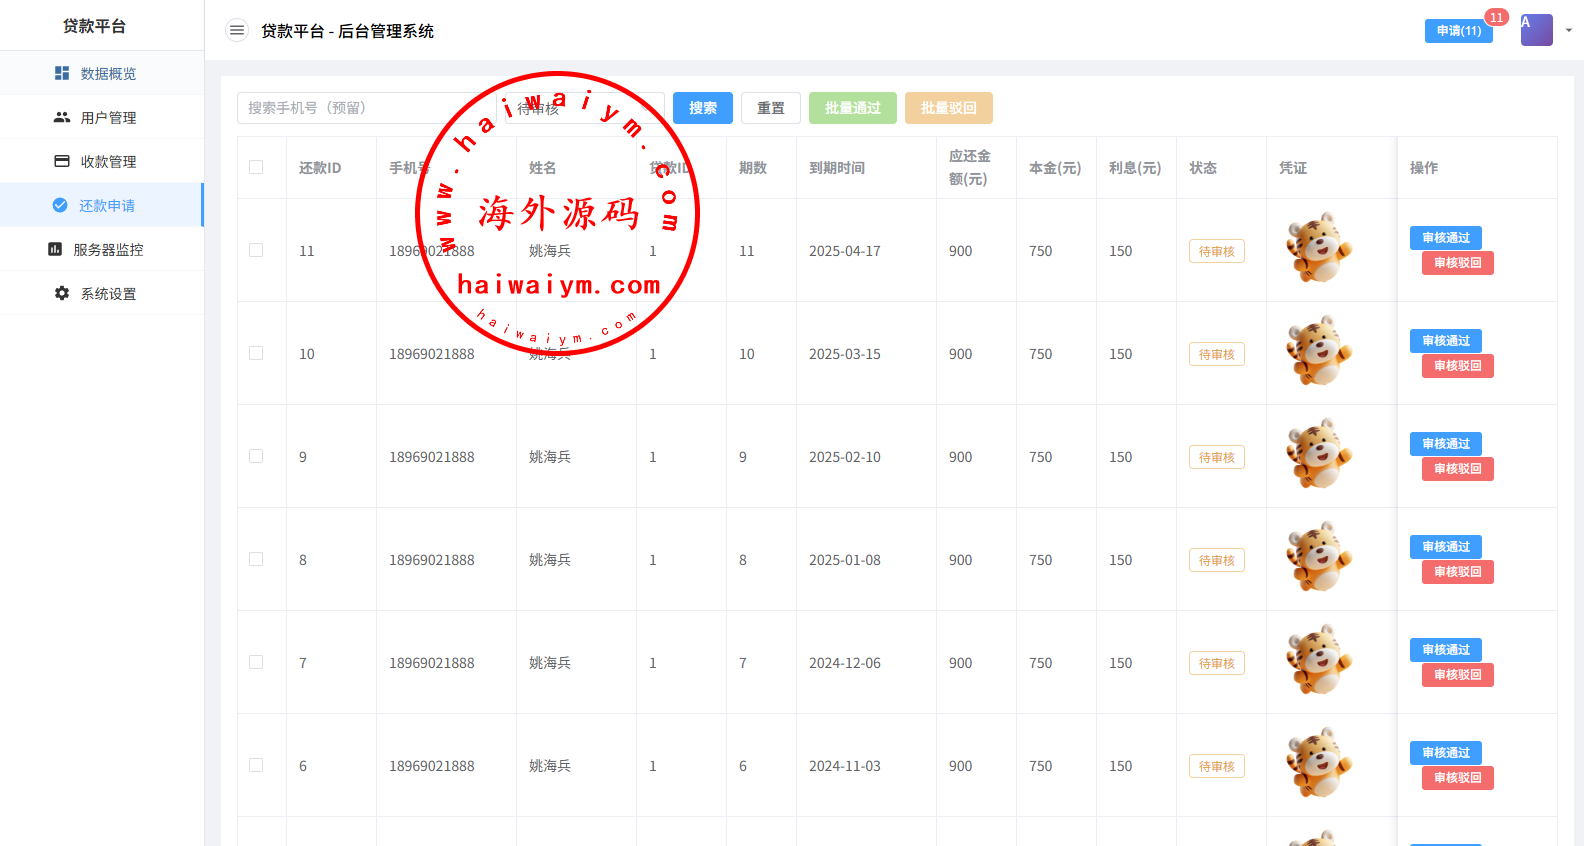Click the 用户管理 users icon

(x=62, y=117)
